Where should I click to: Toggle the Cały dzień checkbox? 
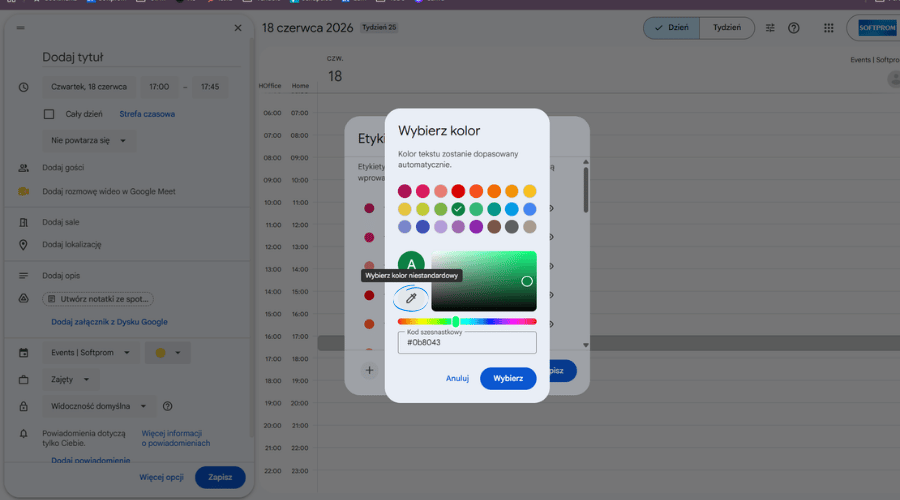[x=49, y=114]
